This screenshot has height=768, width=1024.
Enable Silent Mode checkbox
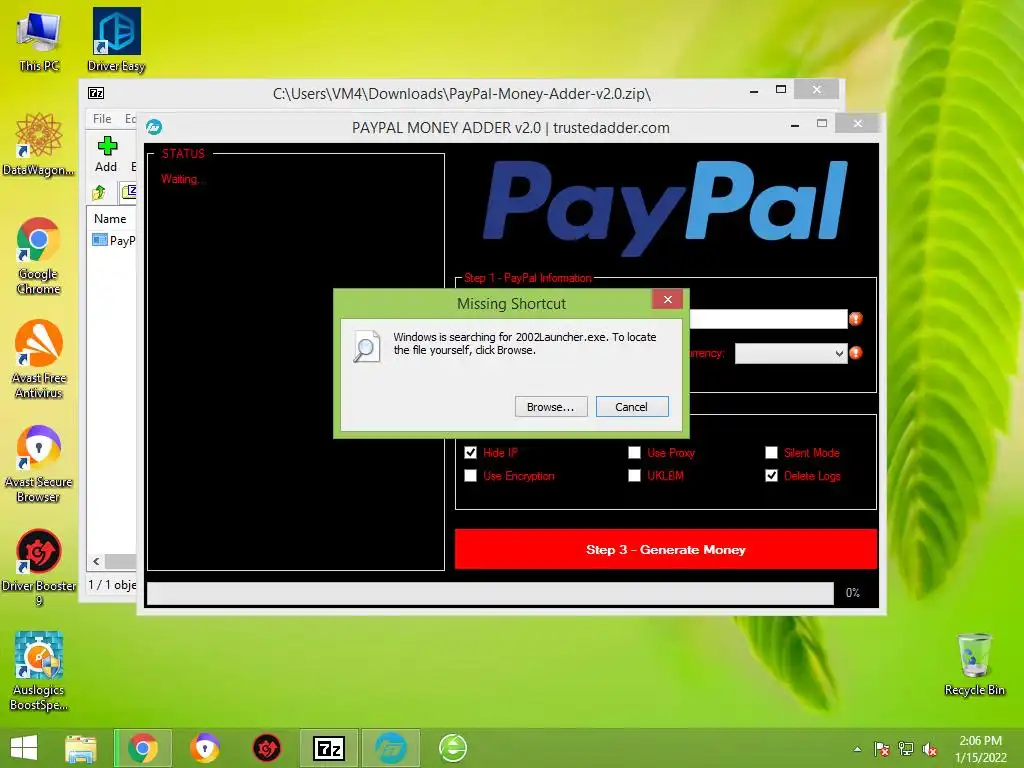[771, 453]
